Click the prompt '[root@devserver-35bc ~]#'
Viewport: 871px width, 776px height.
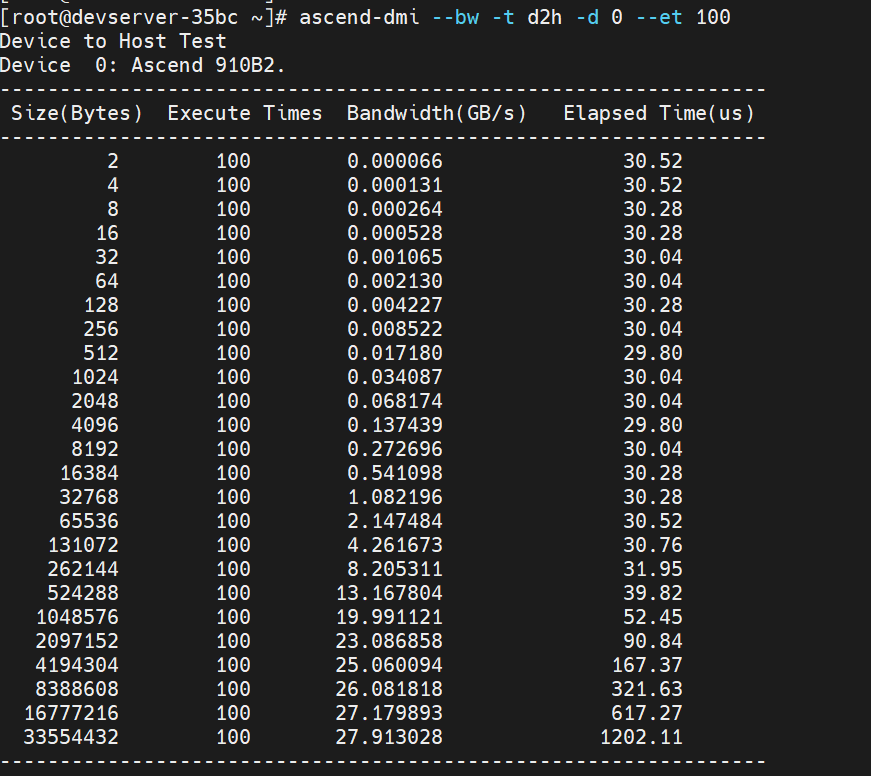click(144, 17)
